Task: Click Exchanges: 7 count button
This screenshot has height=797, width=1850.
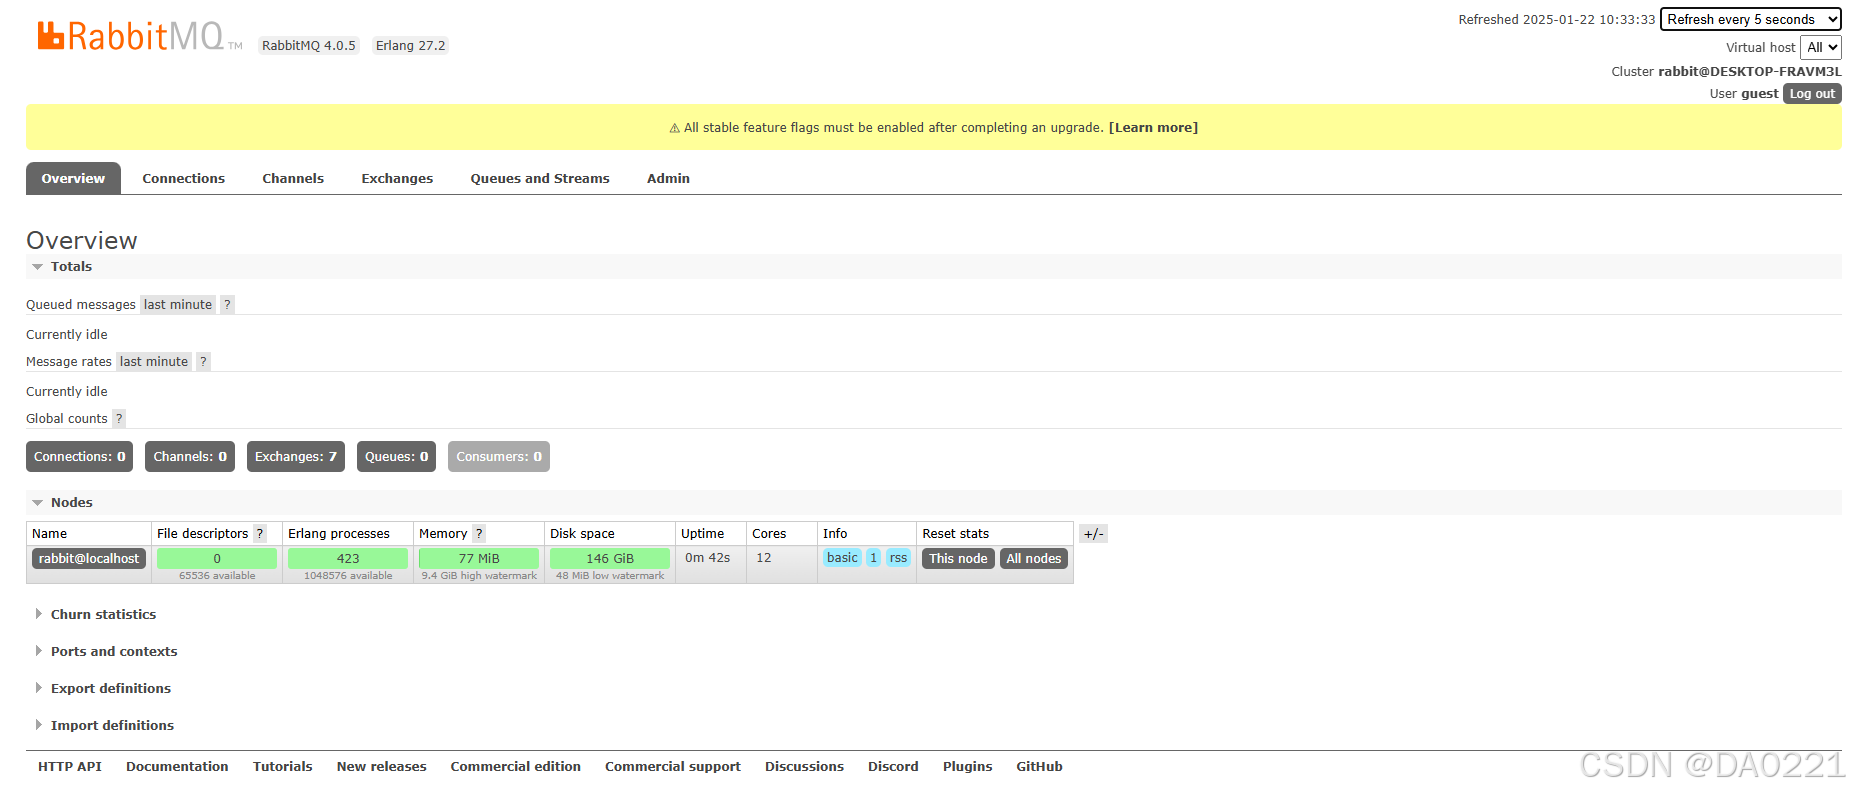Action: [296, 457]
